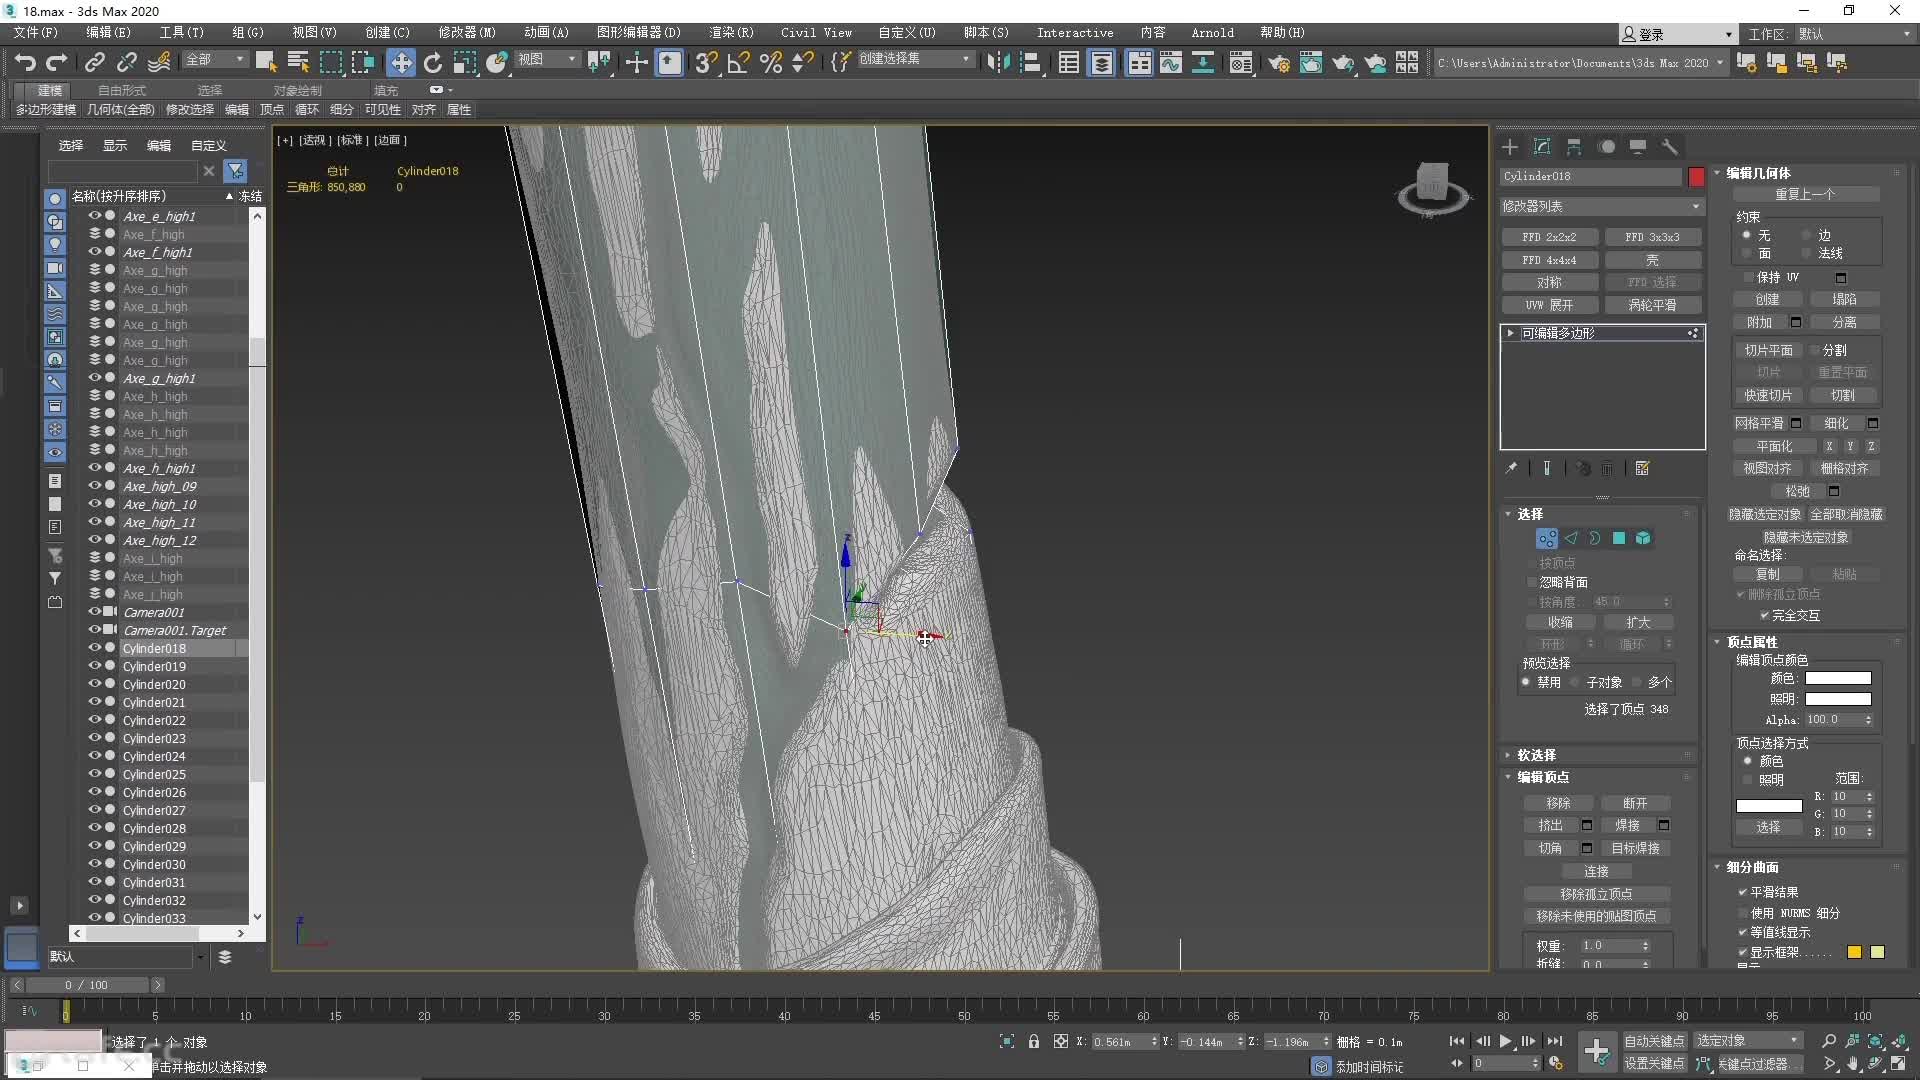Open the Motion command panel tab
The image size is (1920, 1080).
(x=1607, y=147)
